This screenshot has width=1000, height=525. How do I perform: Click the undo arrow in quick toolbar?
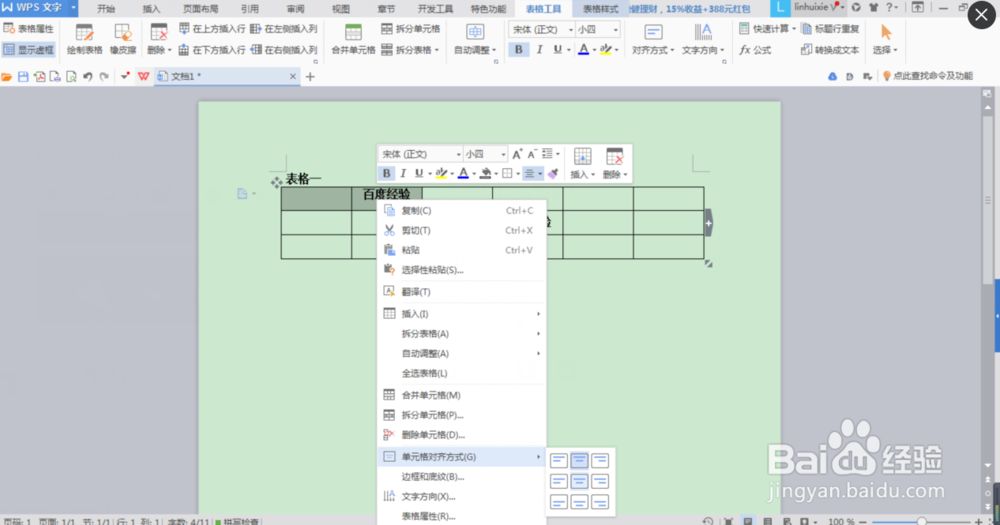point(87,77)
